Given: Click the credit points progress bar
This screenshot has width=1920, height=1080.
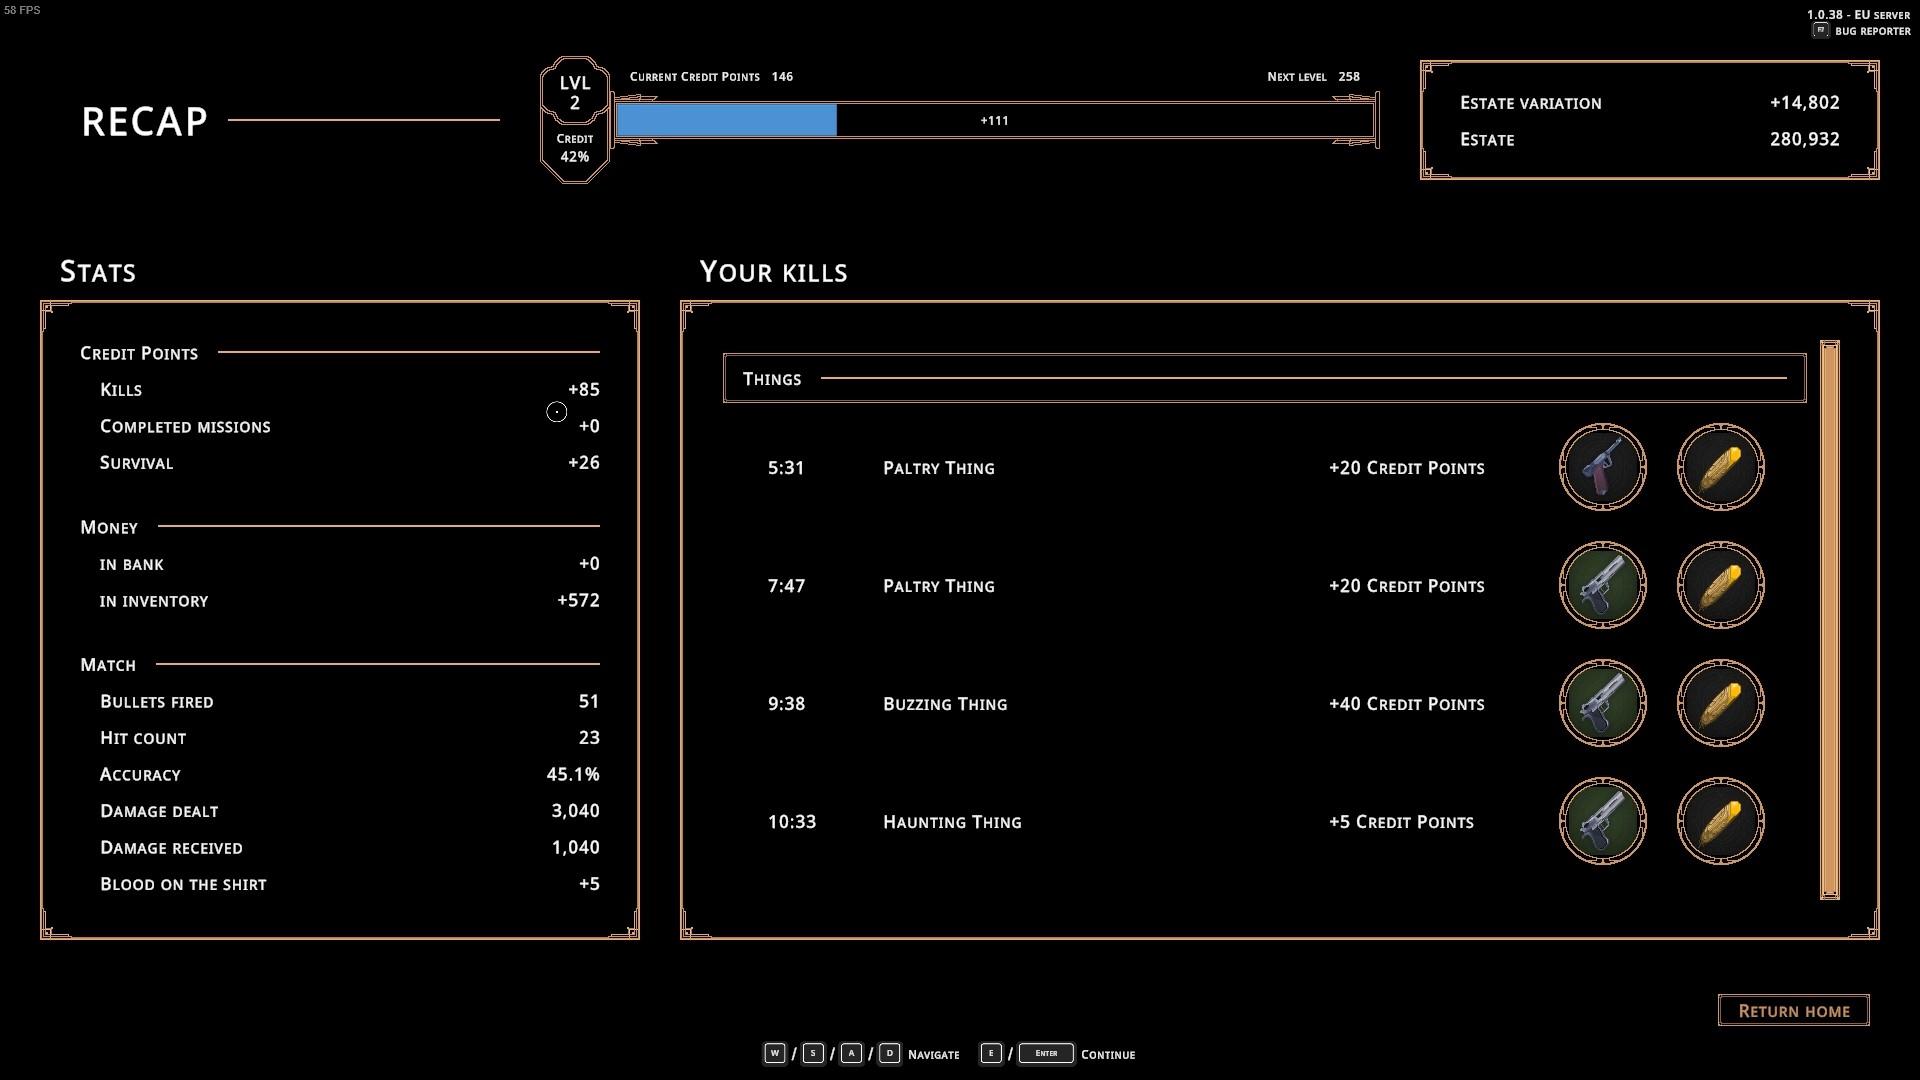Looking at the screenshot, I should (x=995, y=120).
